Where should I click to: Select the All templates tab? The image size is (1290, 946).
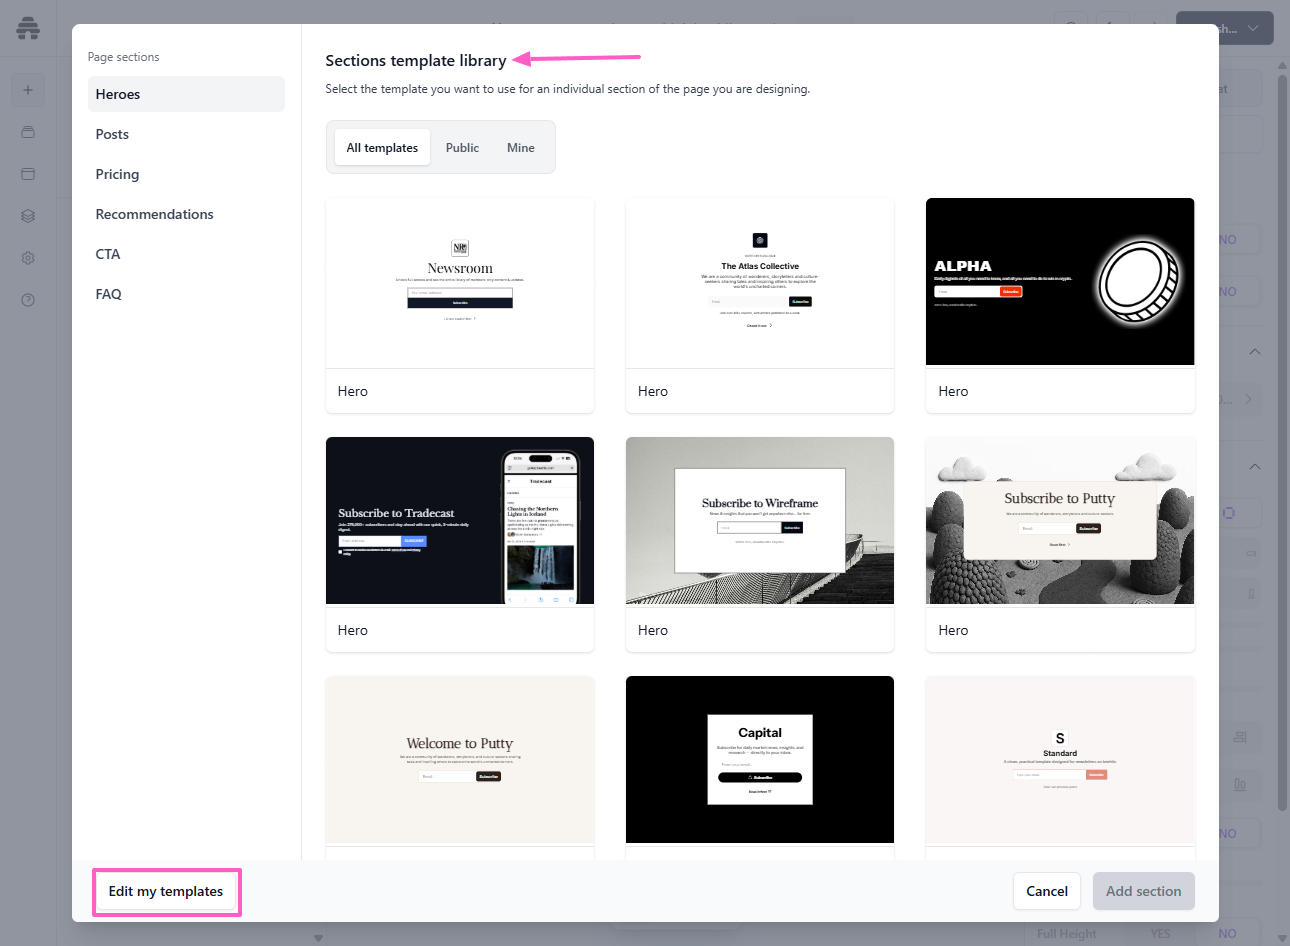click(382, 148)
